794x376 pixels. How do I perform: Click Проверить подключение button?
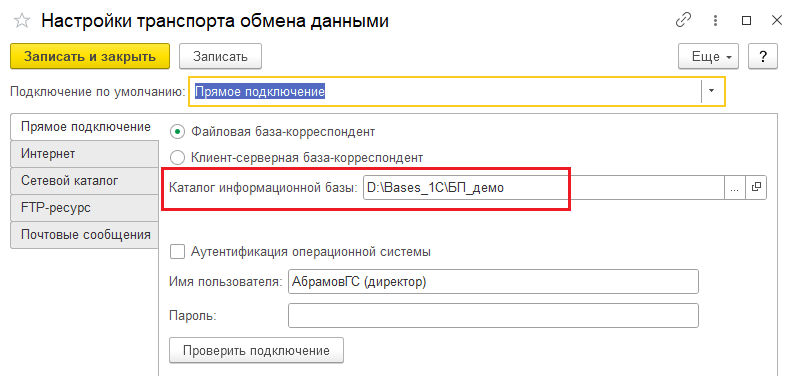[256, 350]
